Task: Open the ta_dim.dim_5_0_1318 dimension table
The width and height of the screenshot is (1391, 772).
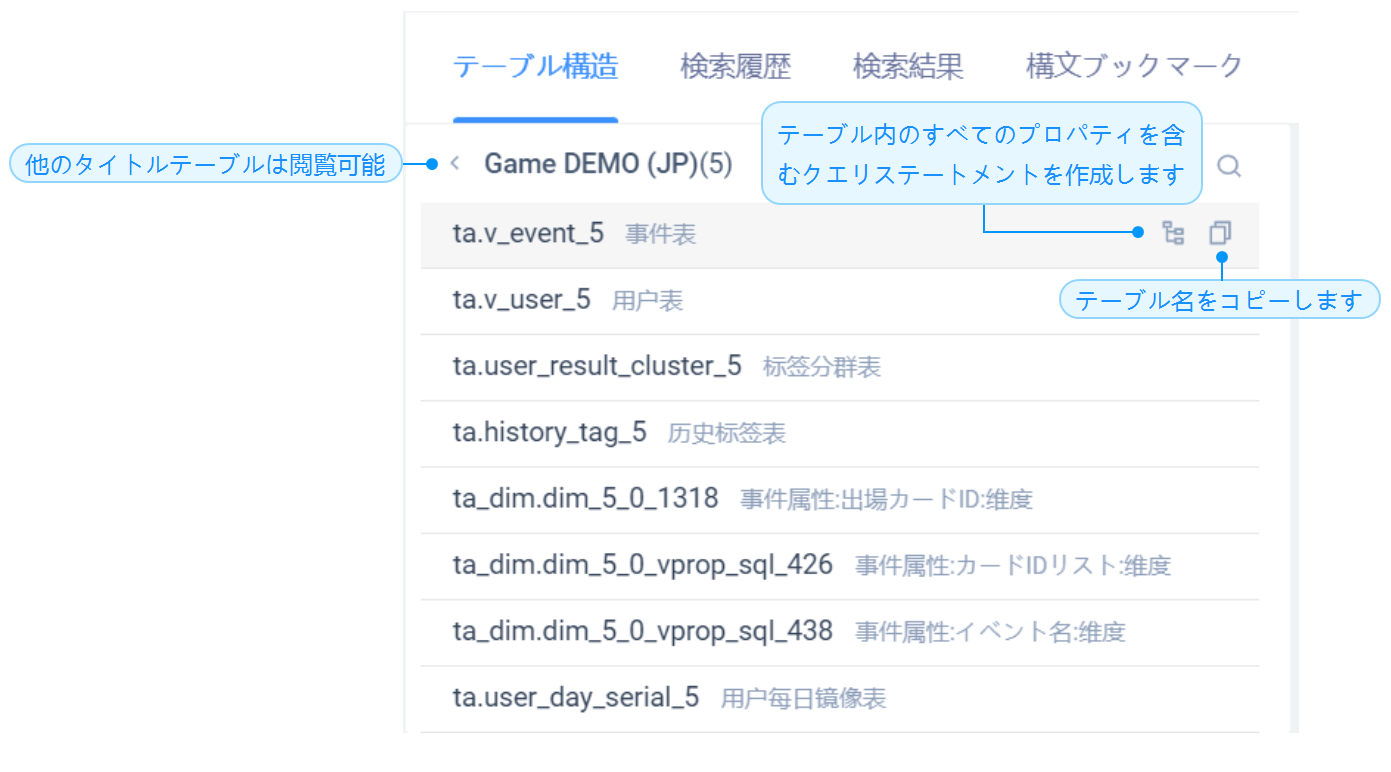Action: [x=584, y=499]
